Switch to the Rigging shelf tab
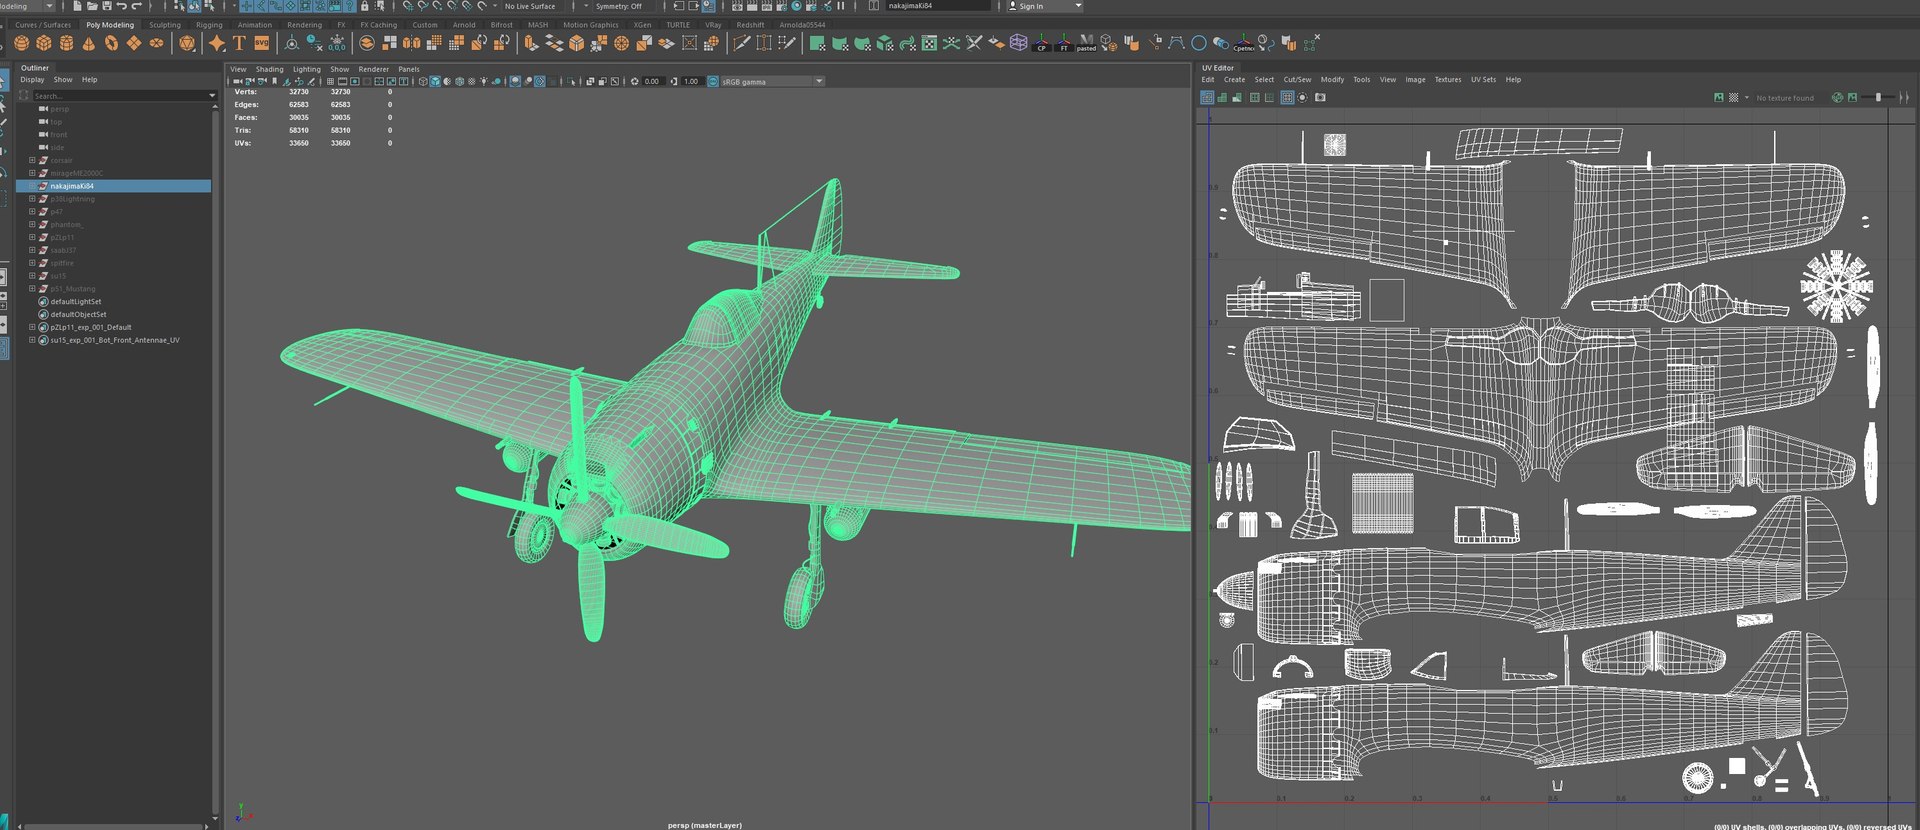The image size is (1920, 830). click(209, 25)
